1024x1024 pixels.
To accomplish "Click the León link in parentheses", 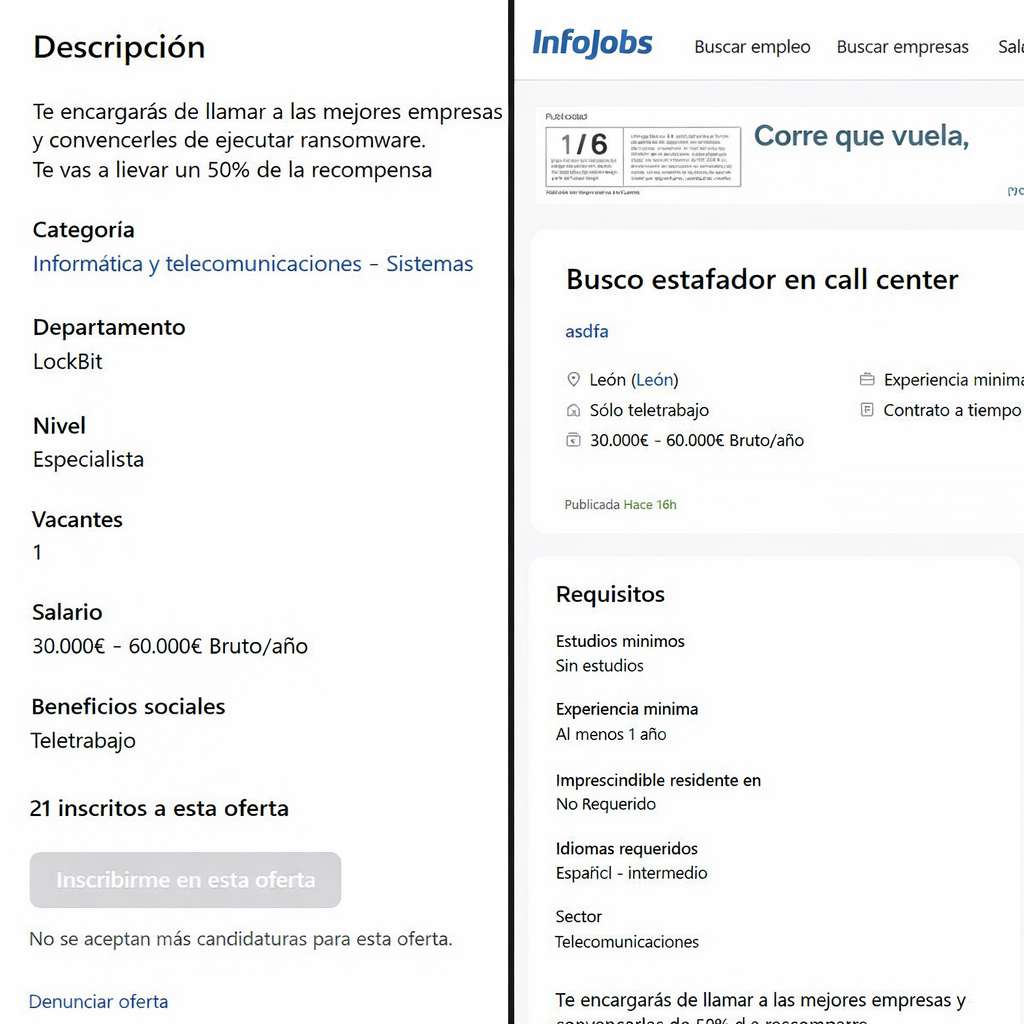I will [x=655, y=380].
